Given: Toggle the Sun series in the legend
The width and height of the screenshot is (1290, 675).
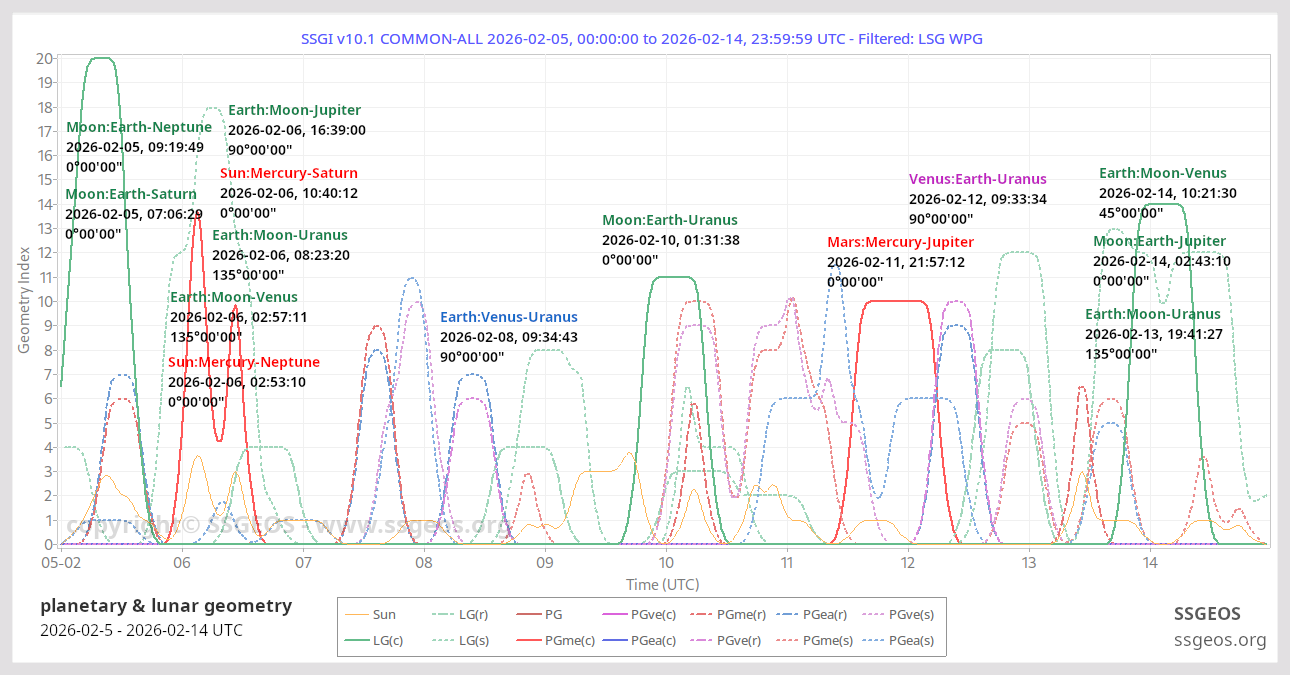Looking at the screenshot, I should pyautogui.click(x=384, y=615).
